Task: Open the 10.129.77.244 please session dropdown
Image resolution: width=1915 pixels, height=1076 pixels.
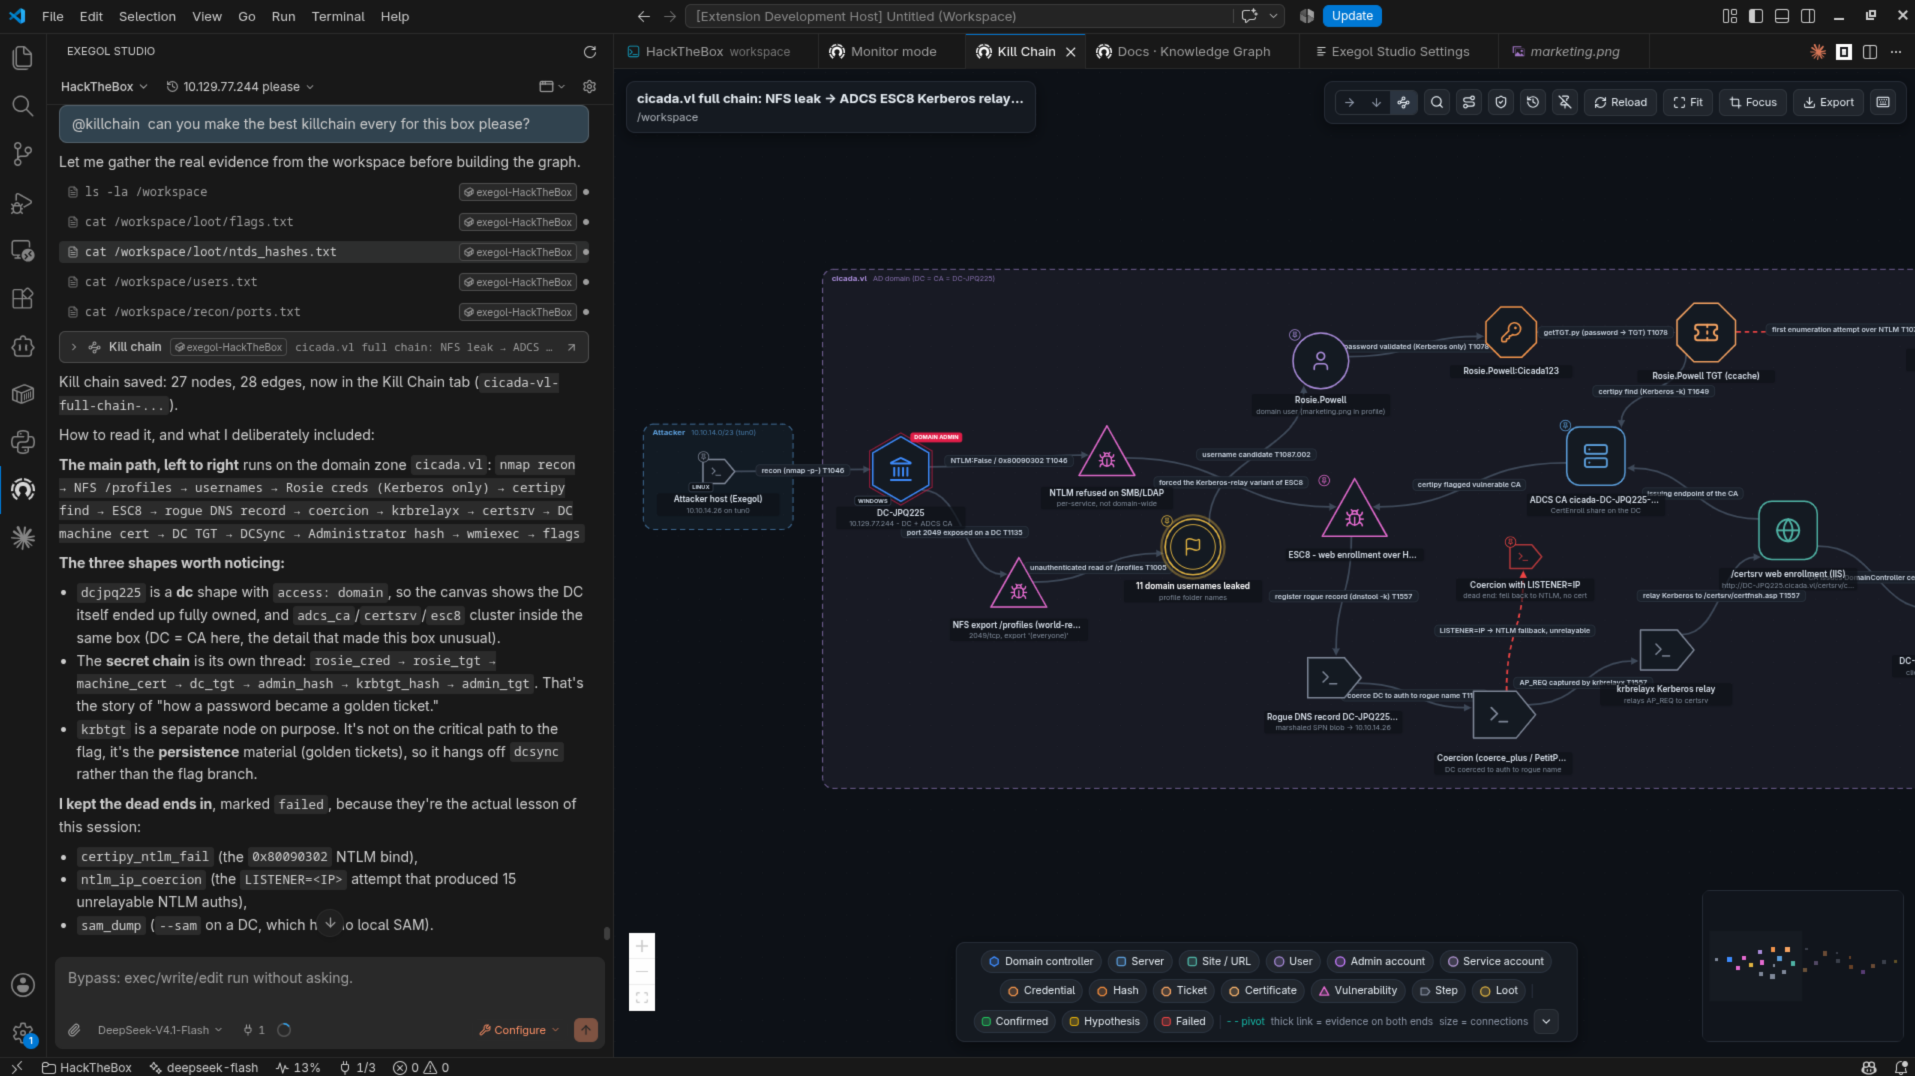Action: click(x=240, y=87)
